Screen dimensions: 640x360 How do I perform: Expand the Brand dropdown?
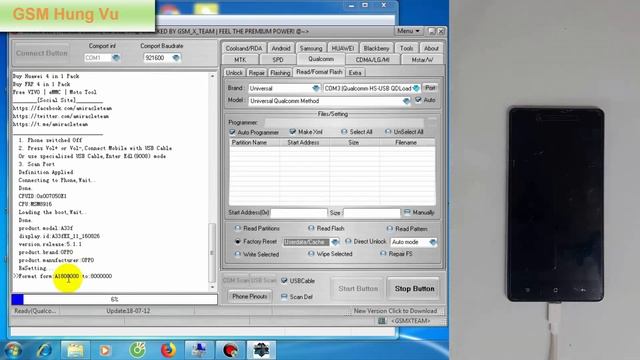tap(316, 88)
